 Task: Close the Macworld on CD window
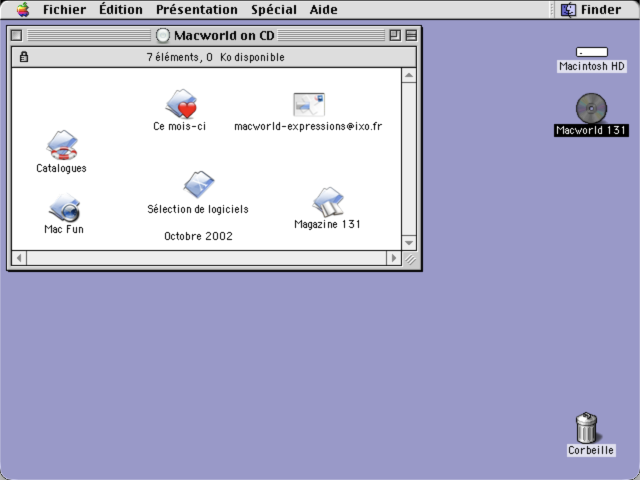16,36
